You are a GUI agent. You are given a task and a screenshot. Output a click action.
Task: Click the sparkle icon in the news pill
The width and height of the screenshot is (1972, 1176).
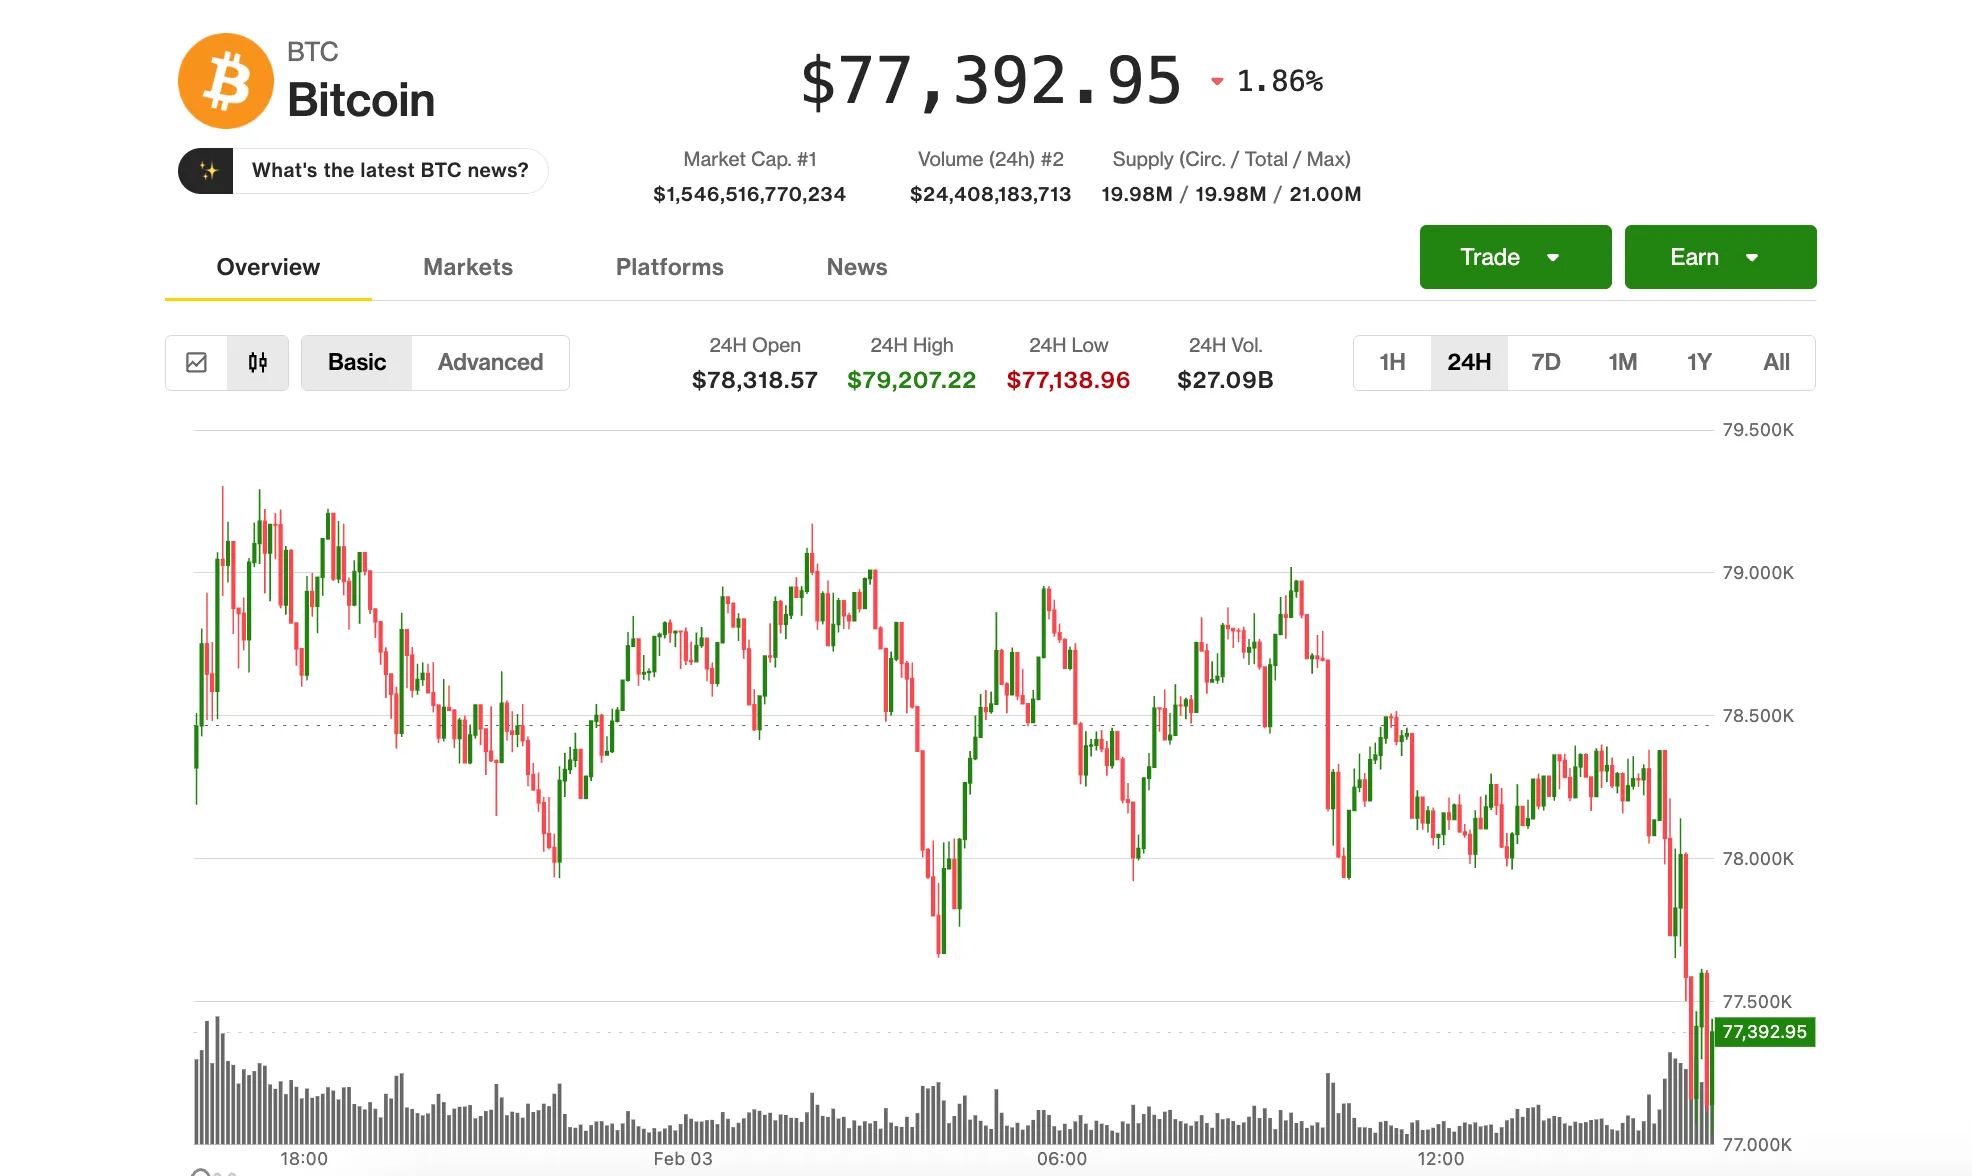point(207,170)
